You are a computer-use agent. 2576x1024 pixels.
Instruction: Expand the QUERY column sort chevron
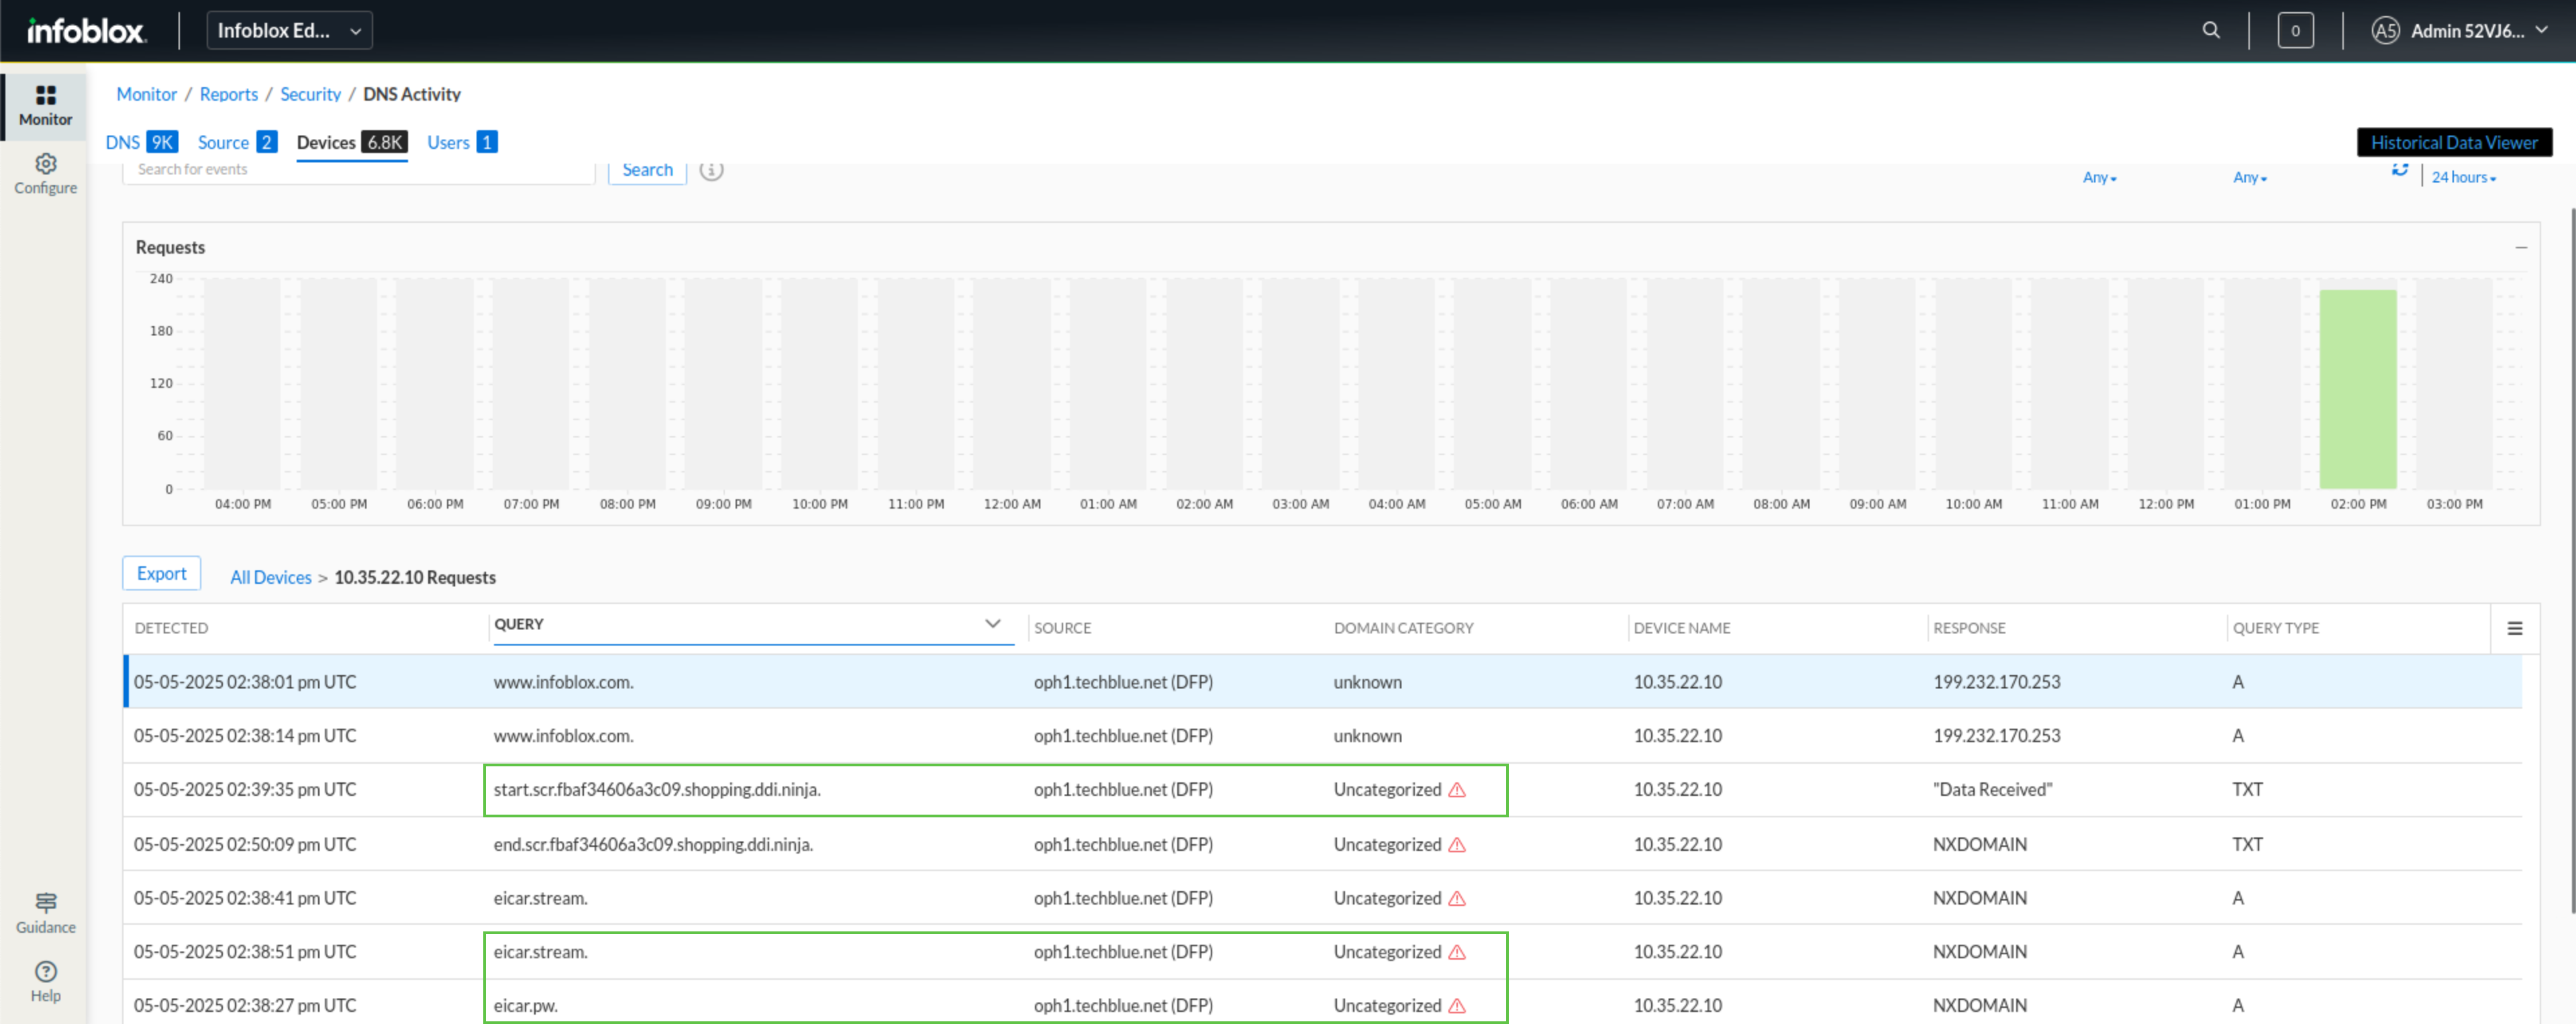coord(992,623)
